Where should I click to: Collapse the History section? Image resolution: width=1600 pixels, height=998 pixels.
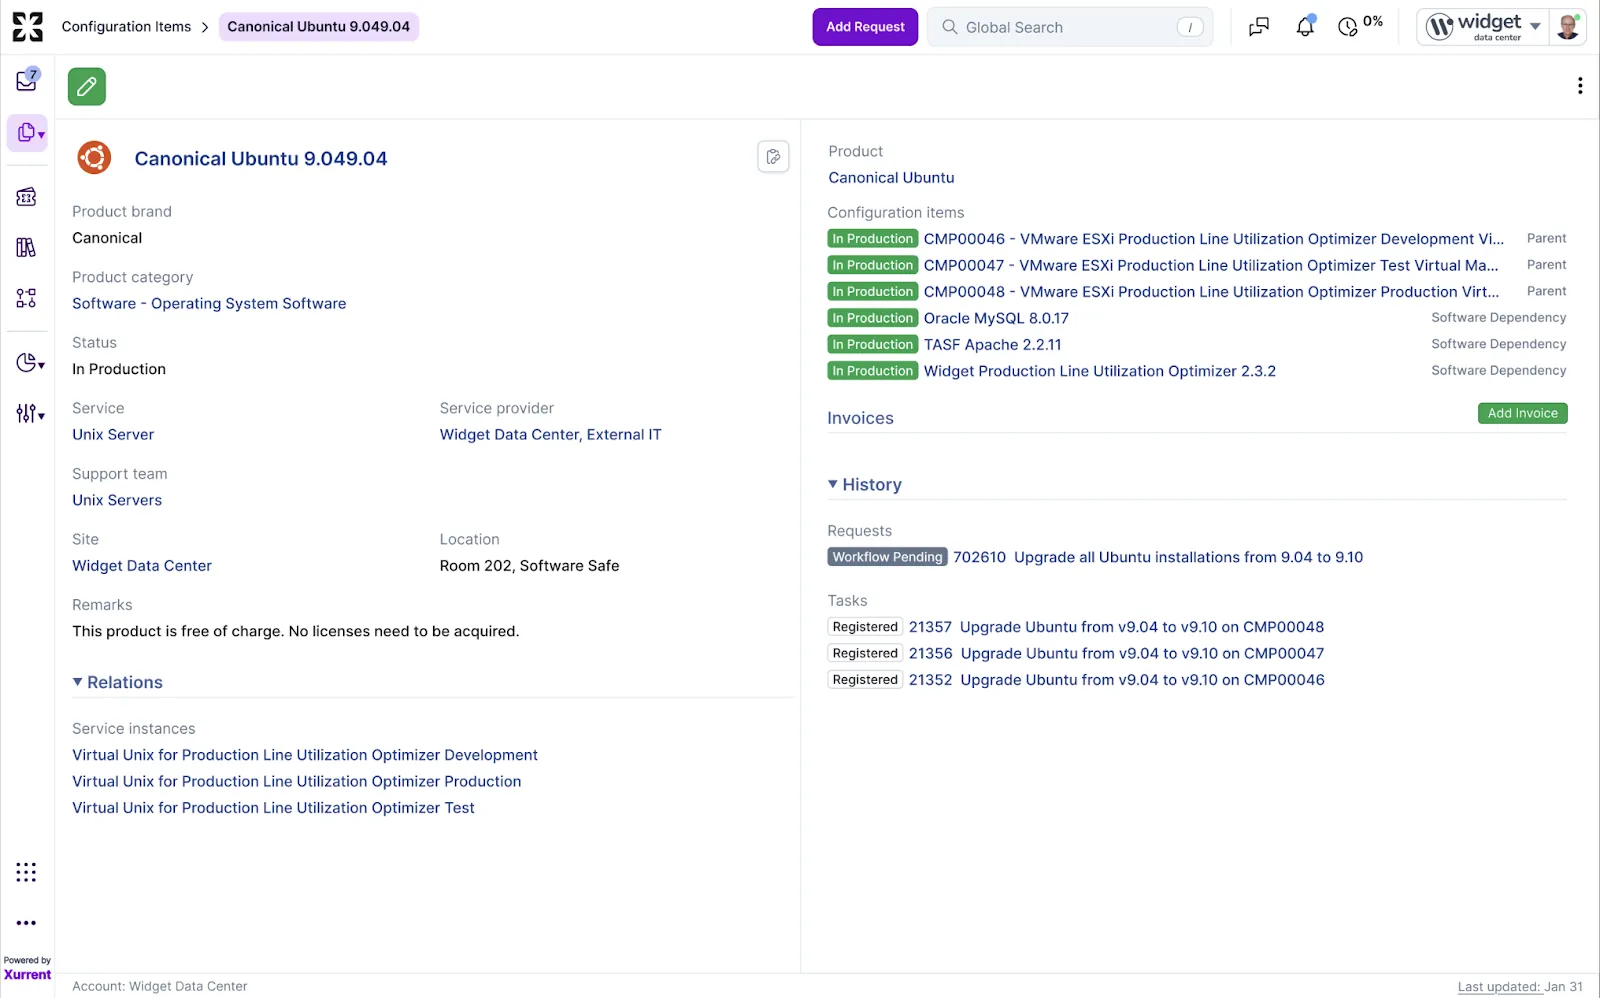(x=865, y=484)
